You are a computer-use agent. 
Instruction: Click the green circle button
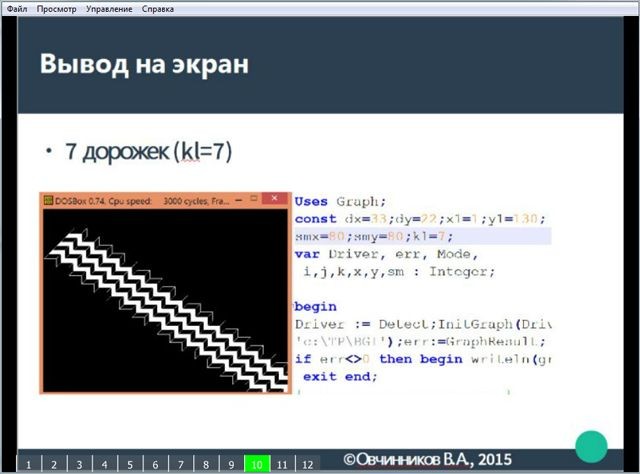tap(591, 446)
